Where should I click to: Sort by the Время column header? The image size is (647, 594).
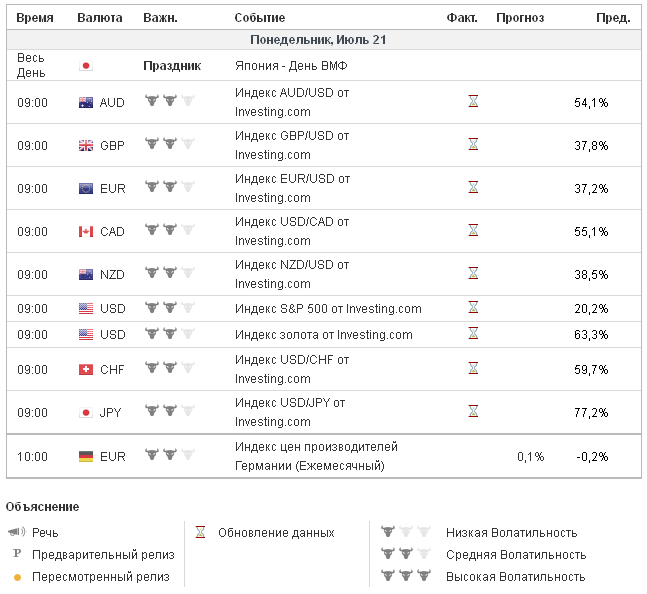tap(35, 18)
